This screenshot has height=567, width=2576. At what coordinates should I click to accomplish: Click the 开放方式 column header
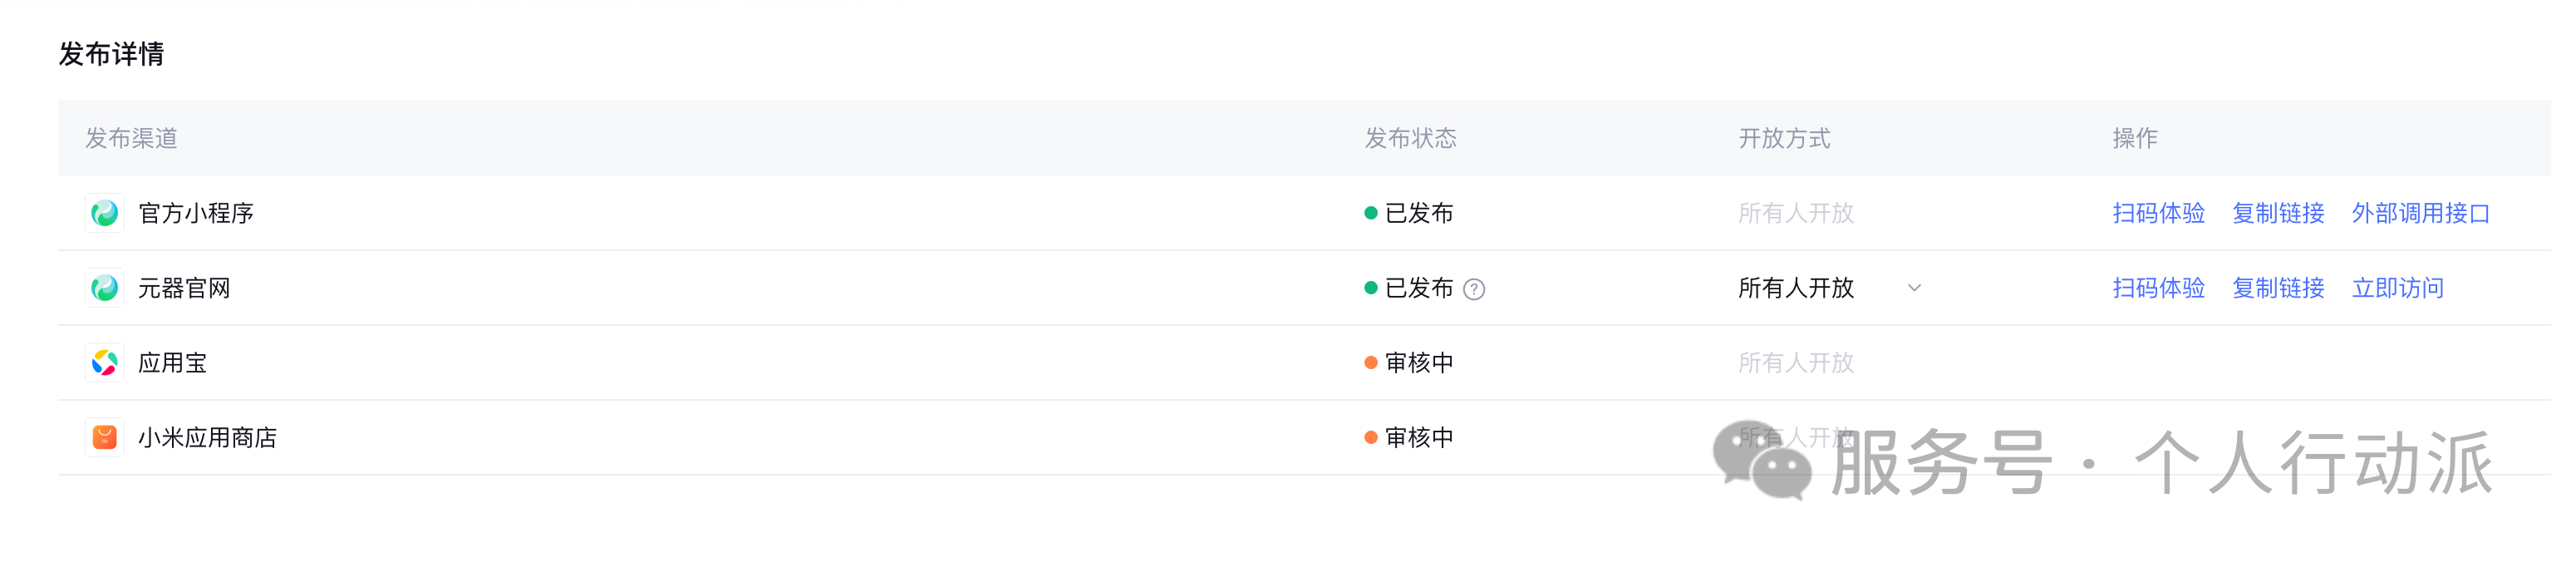1784,138
